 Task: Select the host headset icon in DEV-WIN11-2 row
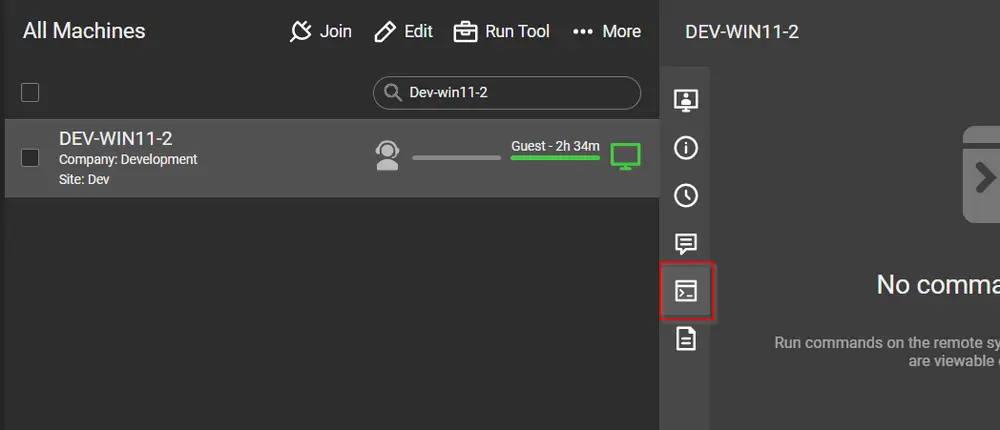(x=387, y=156)
